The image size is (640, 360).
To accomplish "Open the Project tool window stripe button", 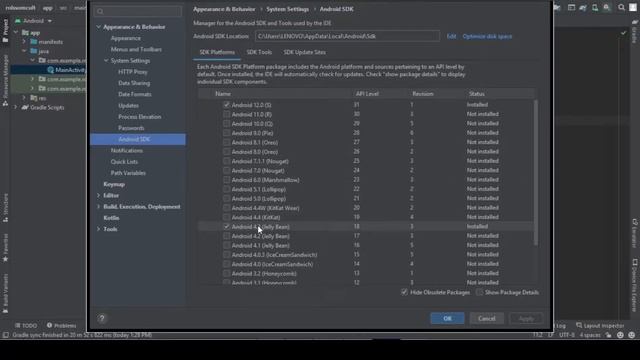I will pos(5,31).
